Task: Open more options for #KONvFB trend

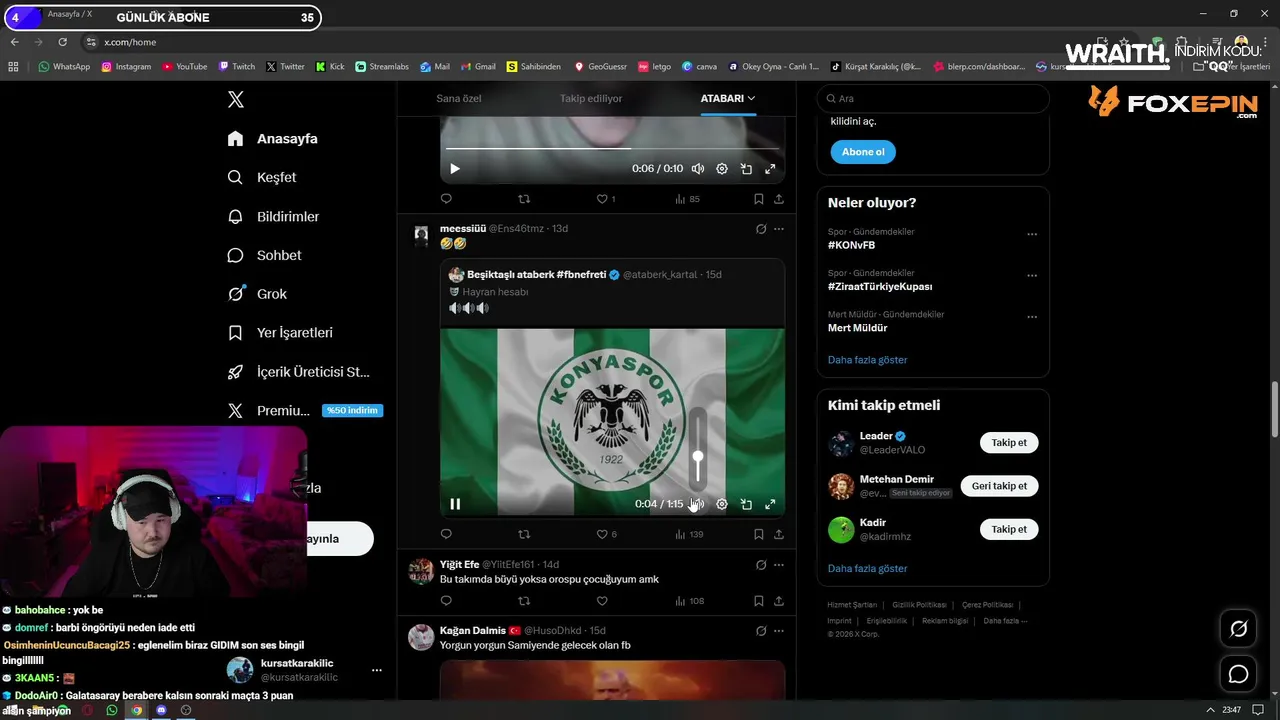Action: (x=1032, y=234)
